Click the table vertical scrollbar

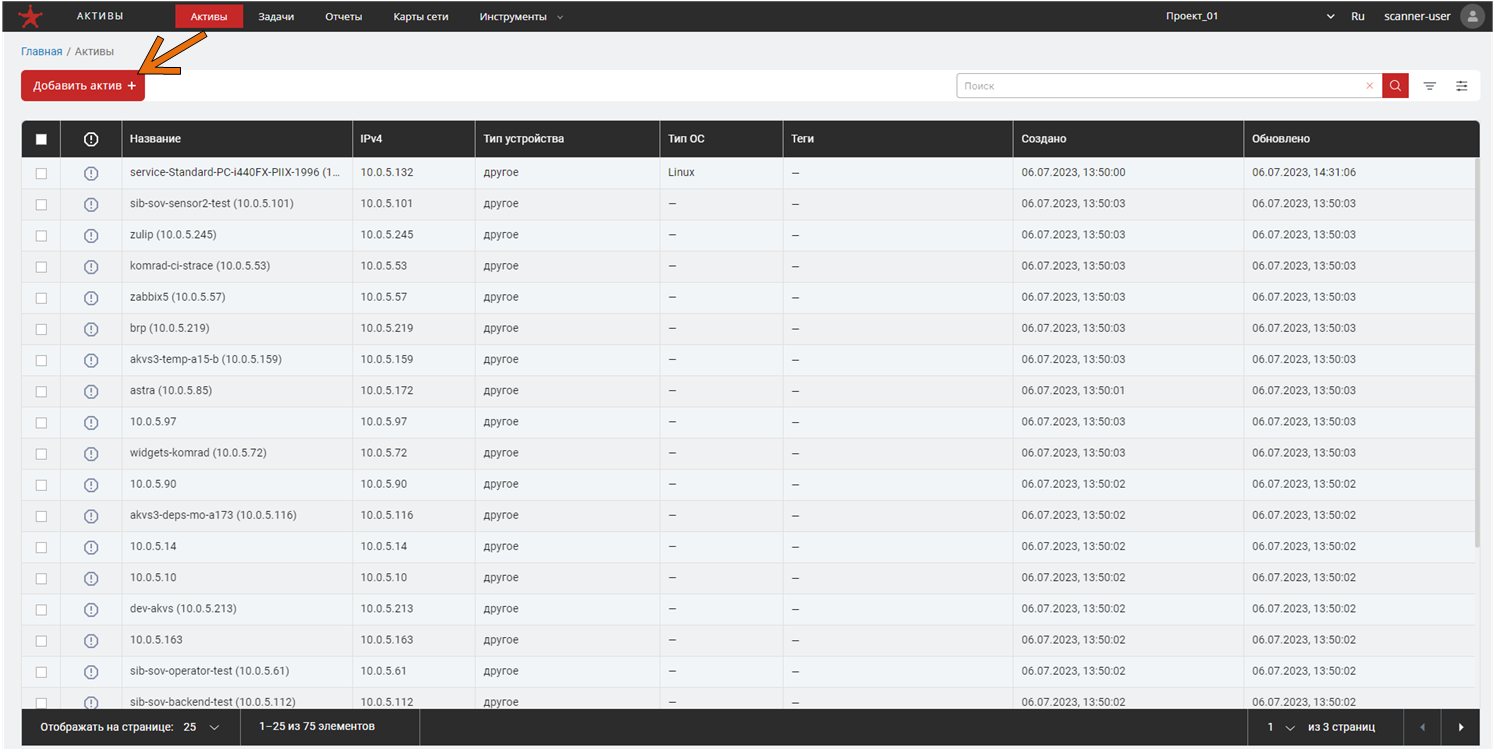click(1478, 352)
